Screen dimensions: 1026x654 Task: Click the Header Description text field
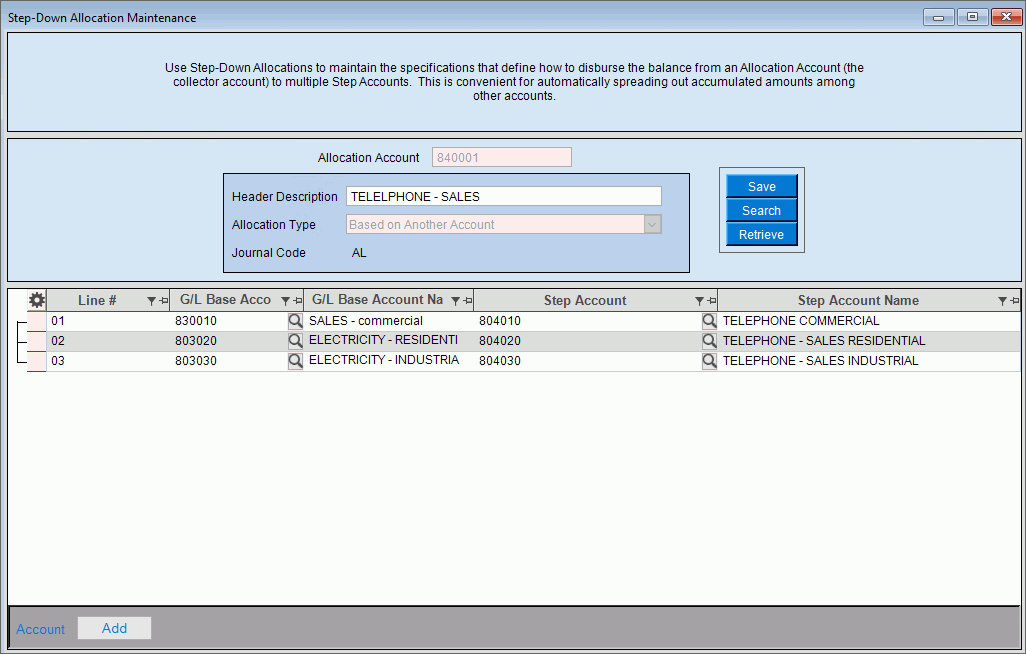point(503,197)
